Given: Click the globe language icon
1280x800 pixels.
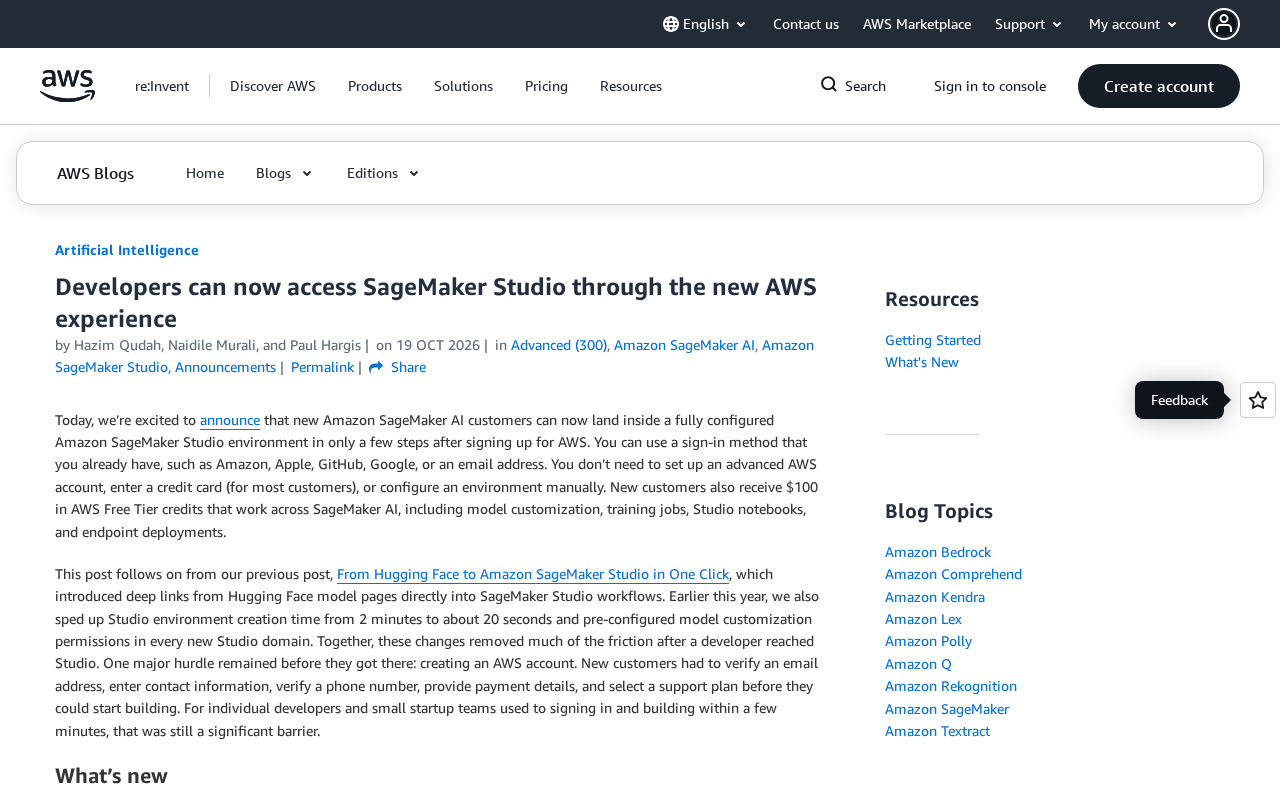Looking at the screenshot, I should pyautogui.click(x=671, y=24).
